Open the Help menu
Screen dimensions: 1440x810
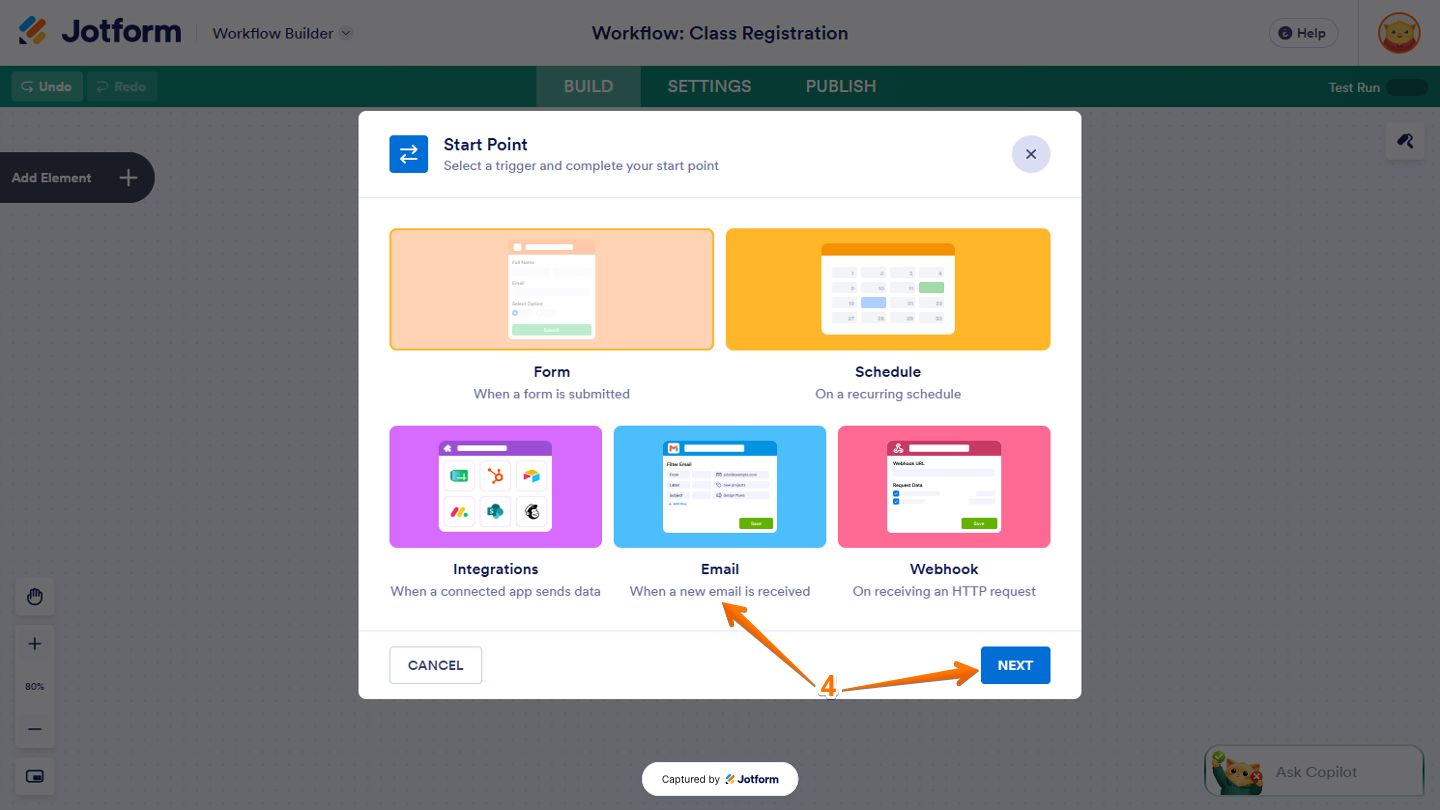[1302, 33]
